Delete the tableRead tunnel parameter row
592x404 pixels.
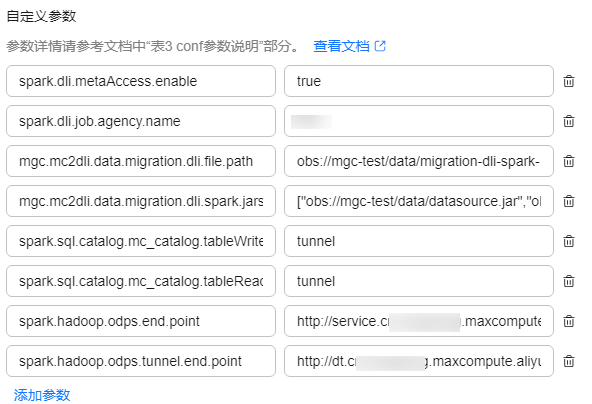pyautogui.click(x=569, y=281)
